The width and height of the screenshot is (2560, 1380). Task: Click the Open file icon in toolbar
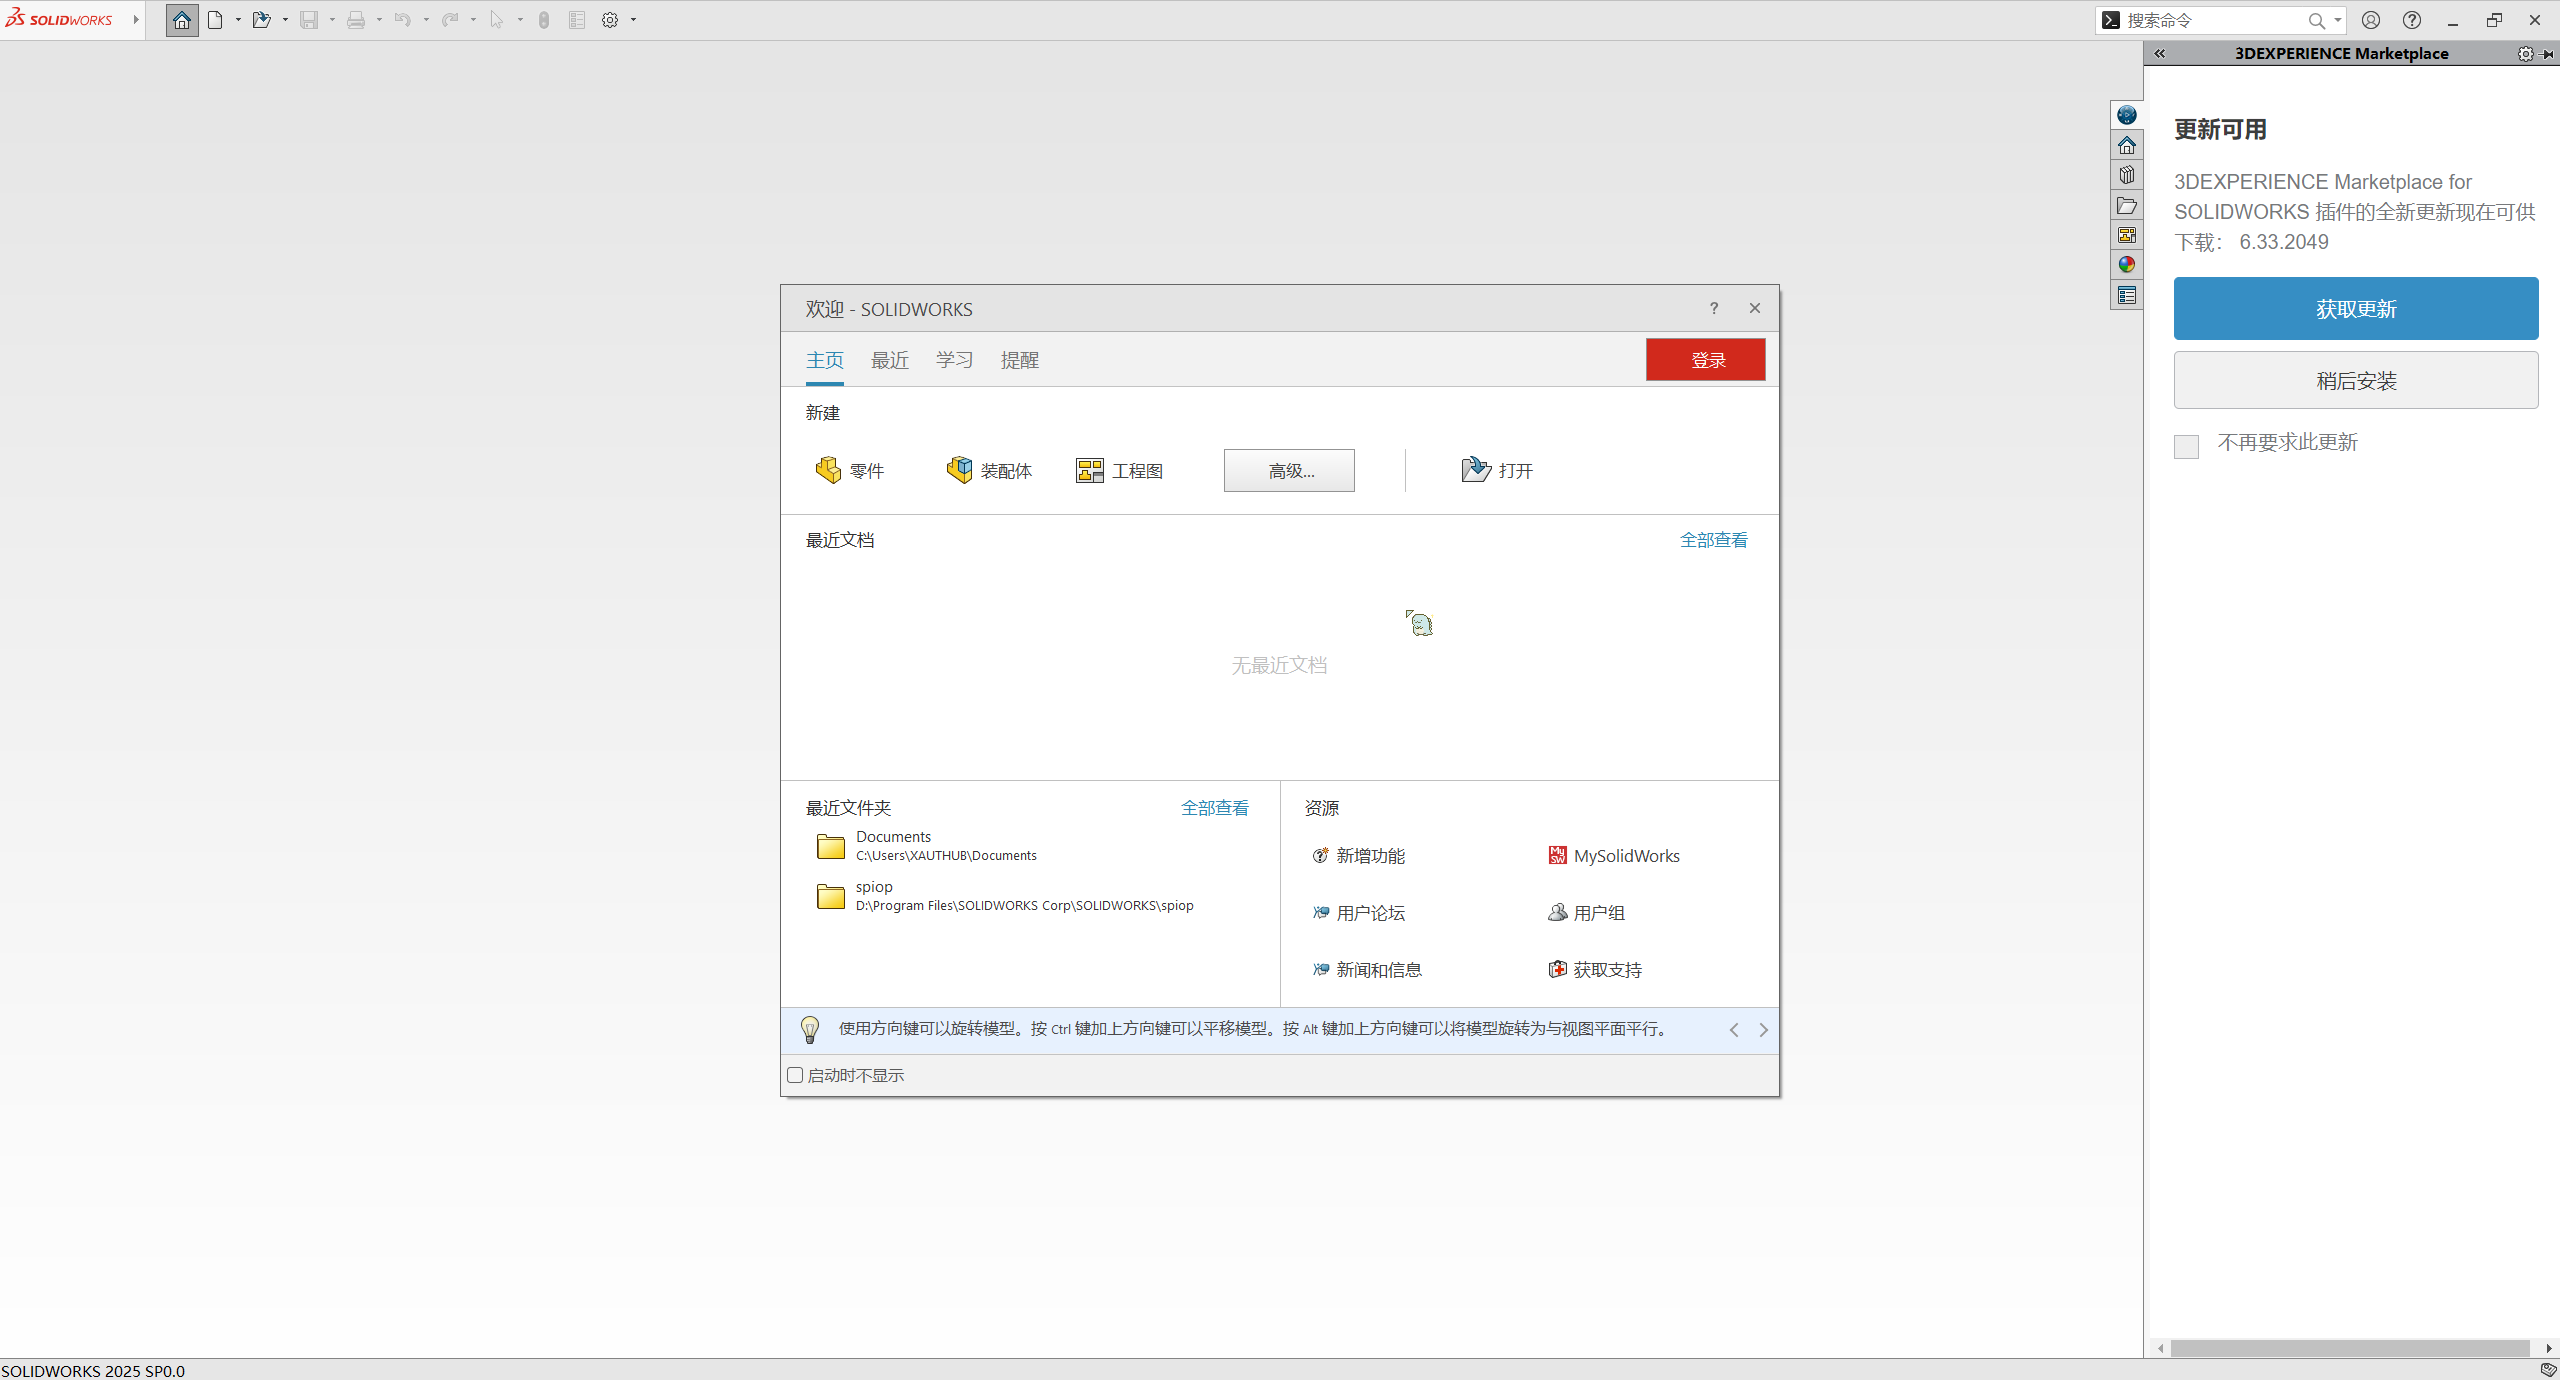click(x=262, y=20)
